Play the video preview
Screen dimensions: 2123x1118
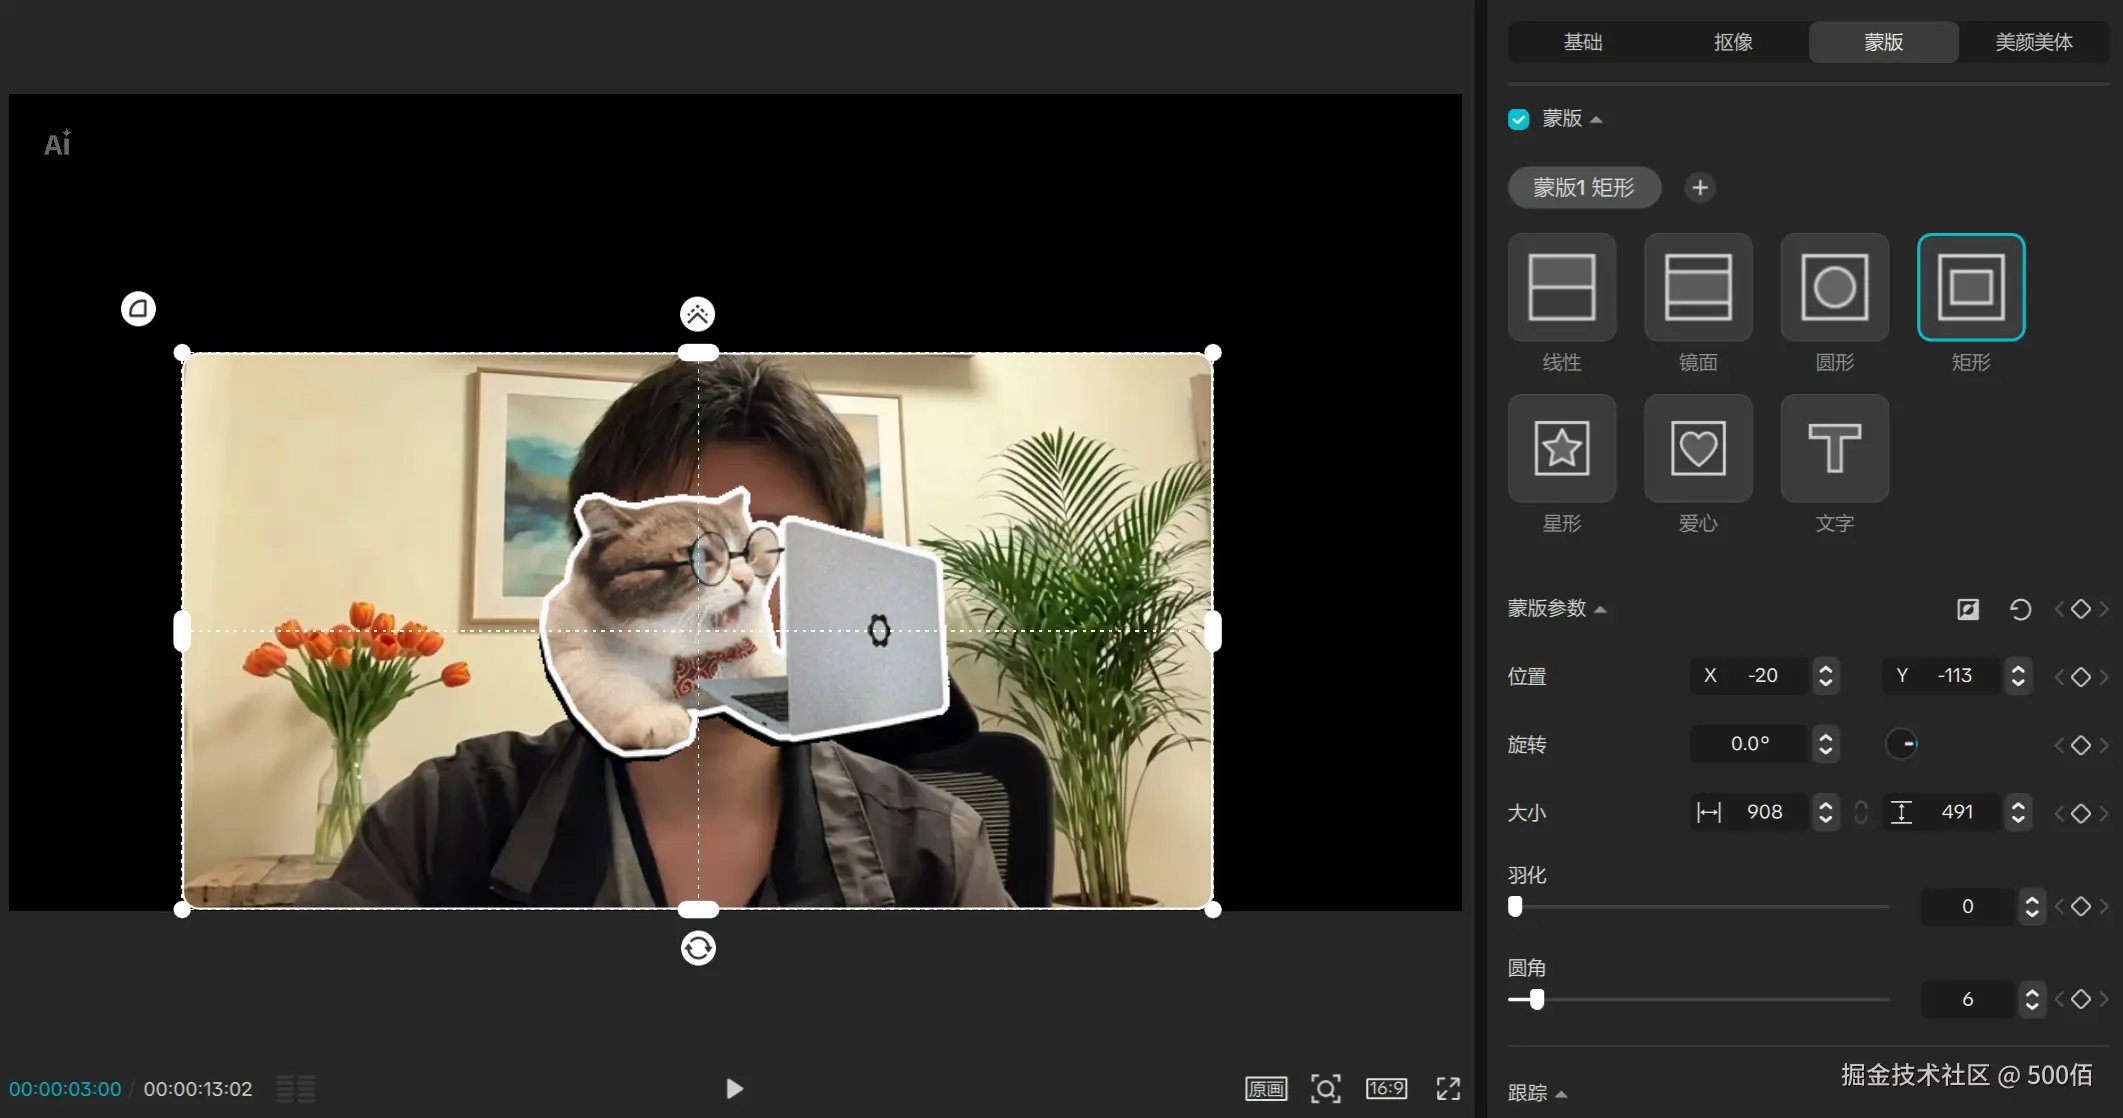coord(734,1088)
